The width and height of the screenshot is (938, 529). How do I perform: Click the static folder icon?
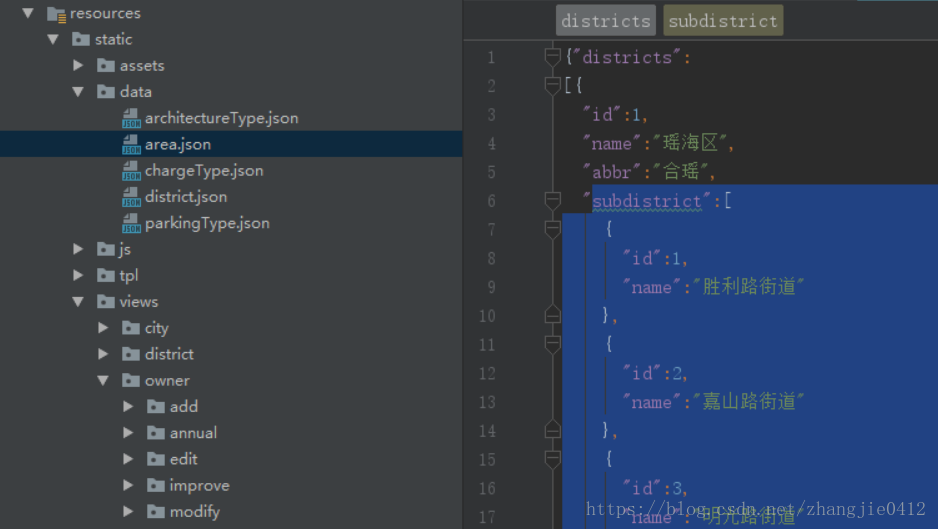click(81, 39)
